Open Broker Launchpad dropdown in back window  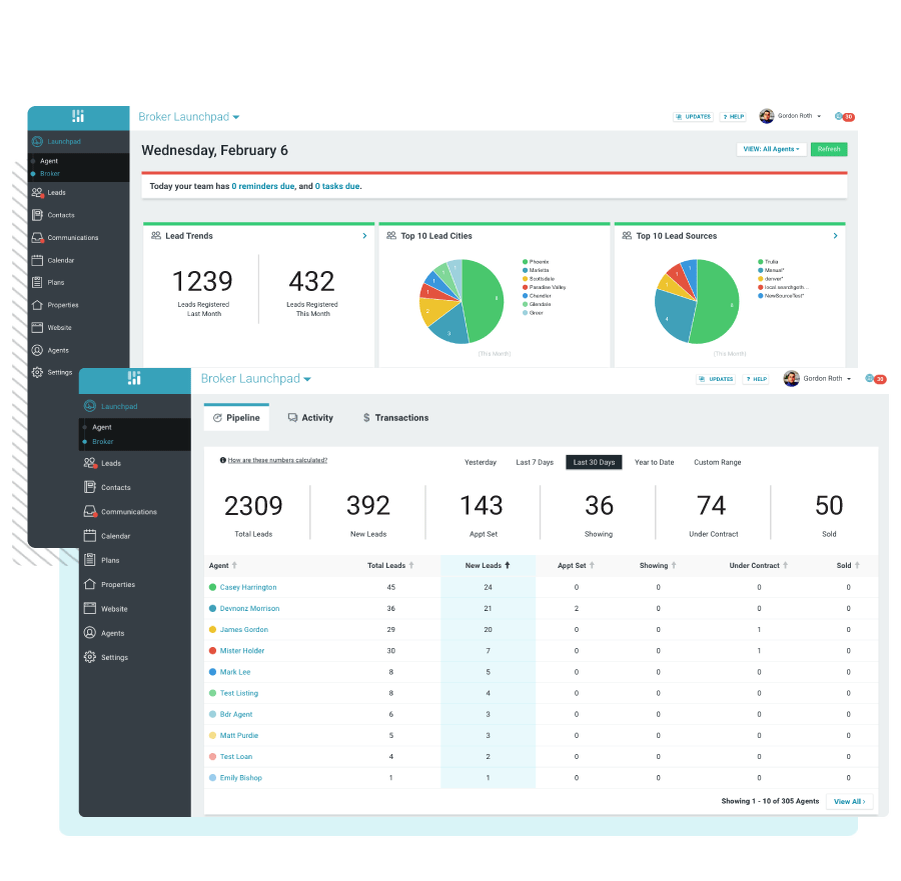coord(188,117)
